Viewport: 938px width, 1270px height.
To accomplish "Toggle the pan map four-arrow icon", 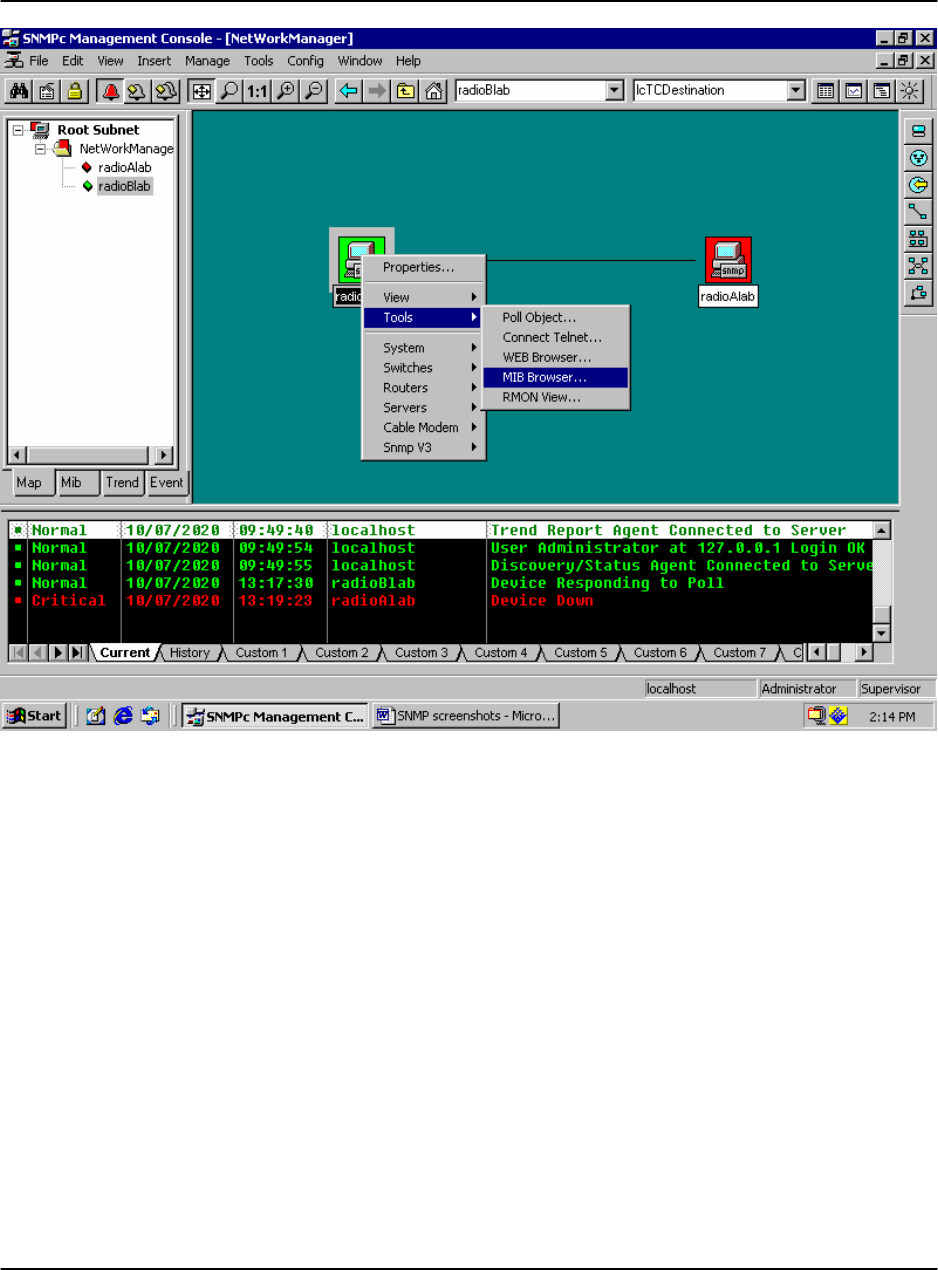I will pyautogui.click(x=200, y=90).
